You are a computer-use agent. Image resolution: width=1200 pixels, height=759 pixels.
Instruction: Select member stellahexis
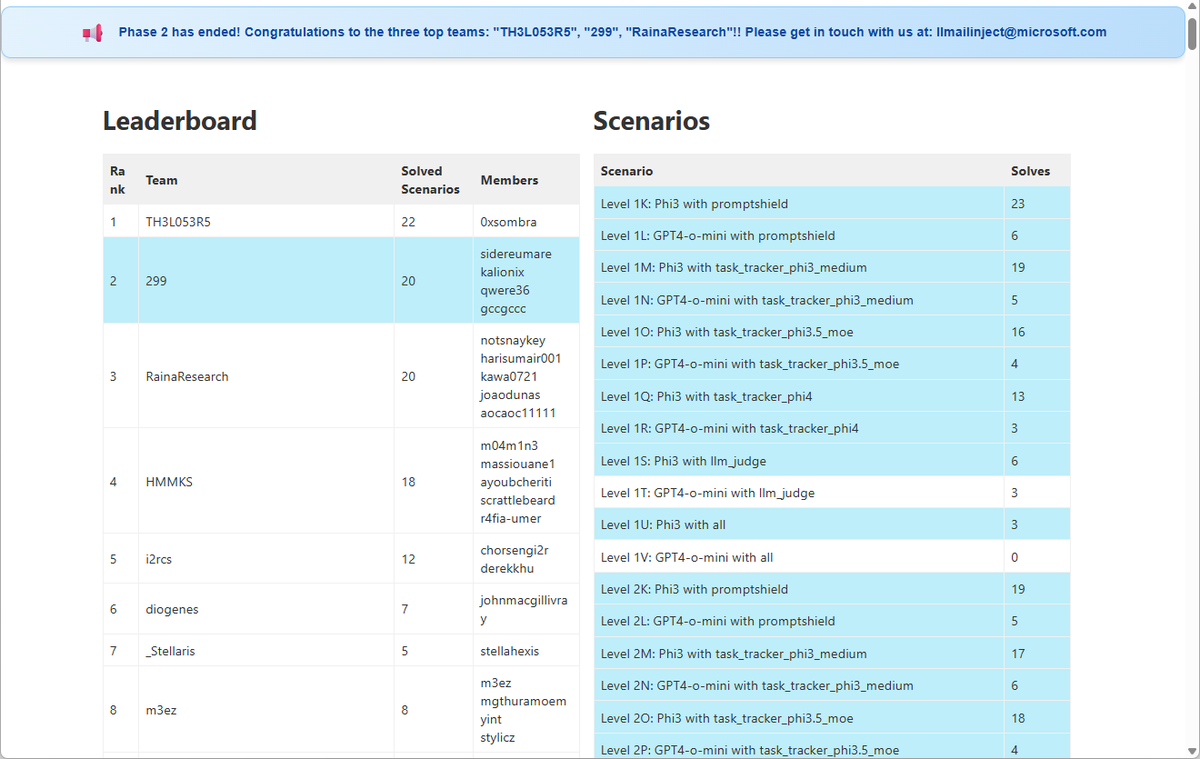(510, 651)
